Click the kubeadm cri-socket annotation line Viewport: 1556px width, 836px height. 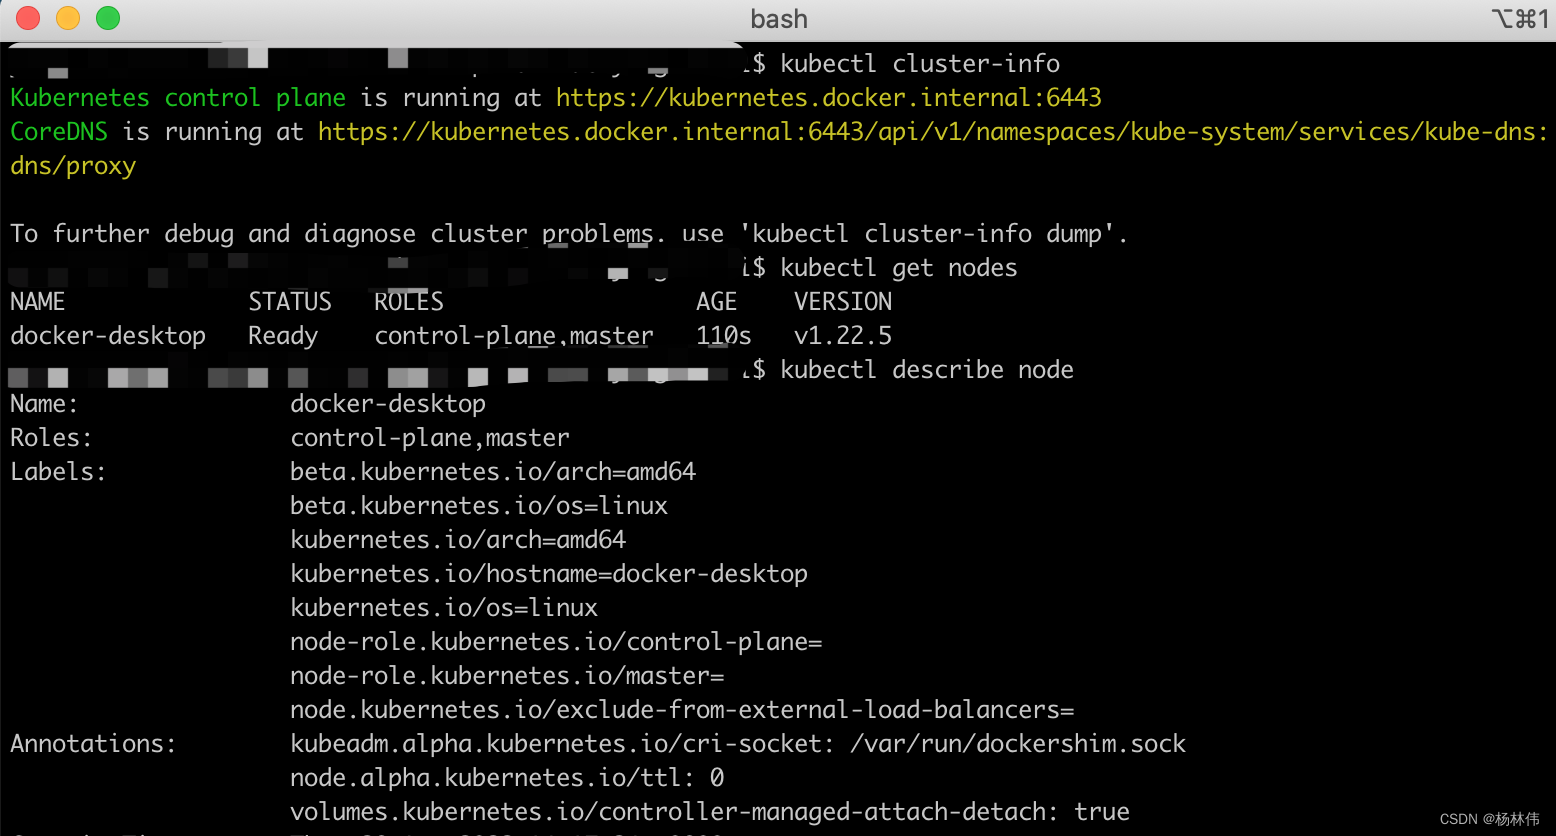[738, 744]
